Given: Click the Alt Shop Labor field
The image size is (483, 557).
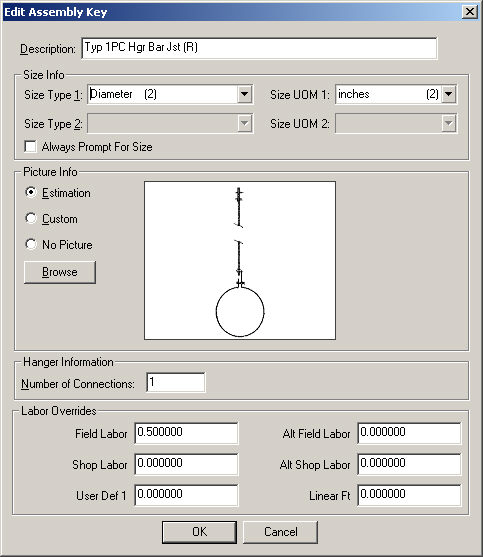Looking at the screenshot, I should click(409, 464).
